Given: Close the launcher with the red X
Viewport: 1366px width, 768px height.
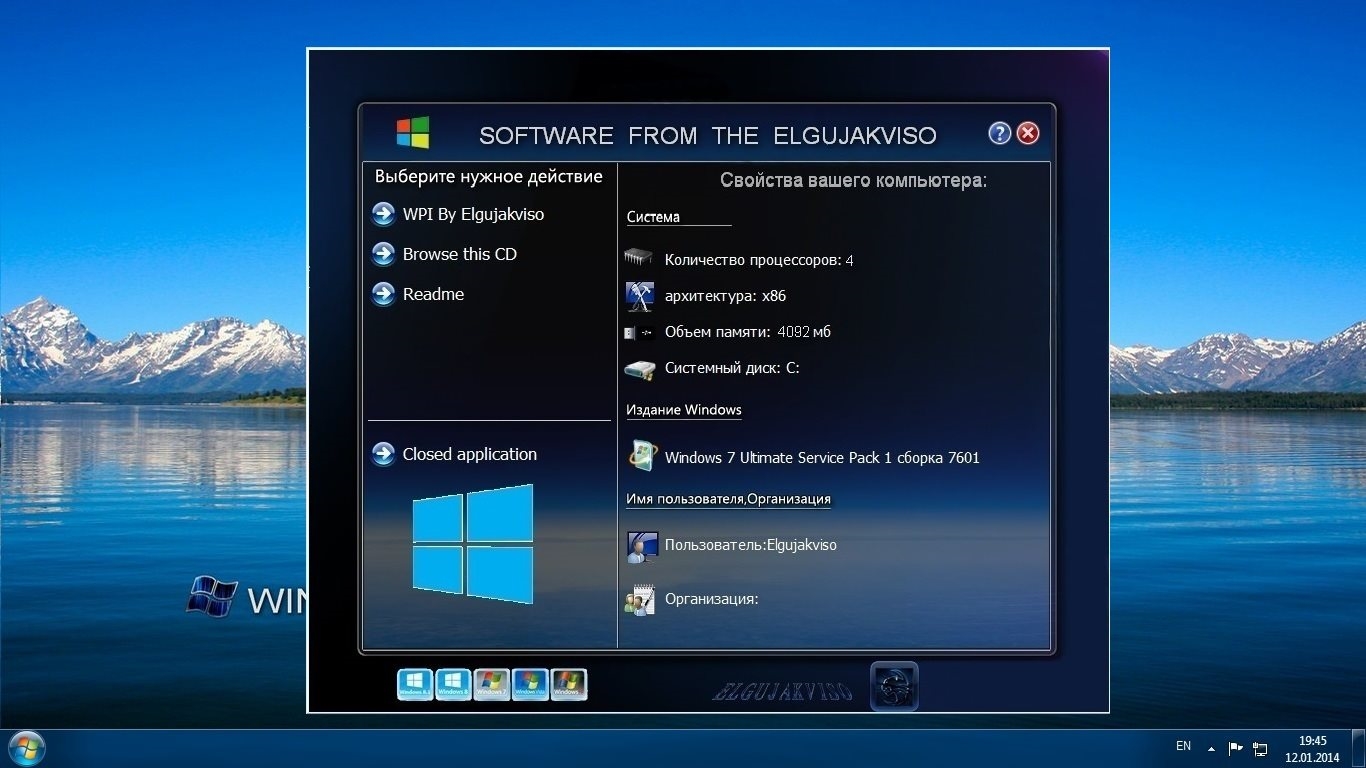Looking at the screenshot, I should pos(1028,133).
